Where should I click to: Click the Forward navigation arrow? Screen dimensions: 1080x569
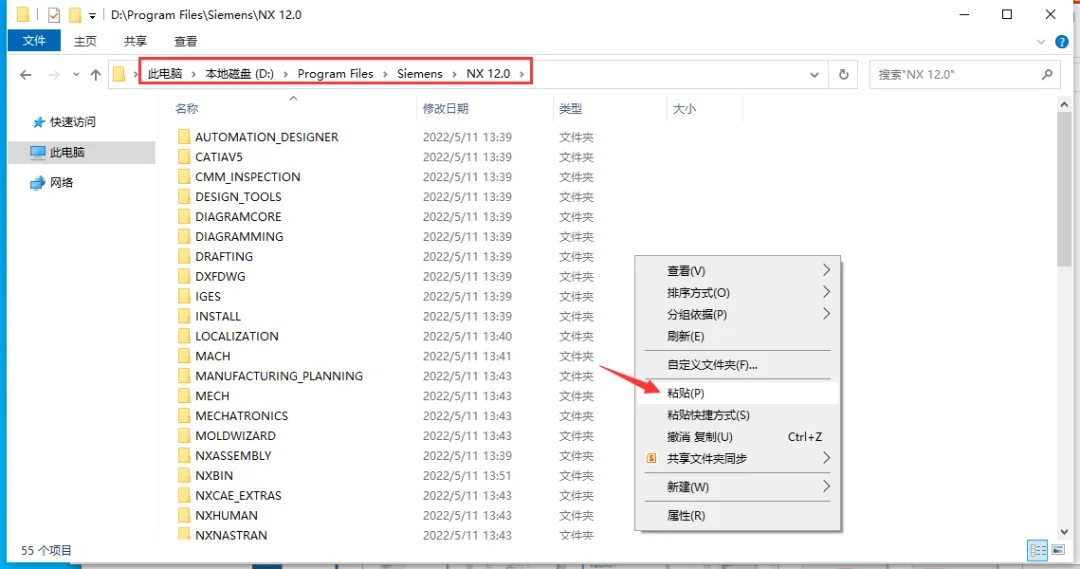coord(53,74)
